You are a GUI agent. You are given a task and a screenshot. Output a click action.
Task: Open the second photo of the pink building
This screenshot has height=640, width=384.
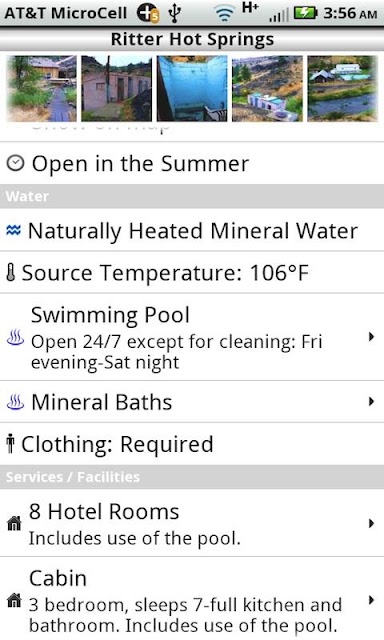click(x=117, y=89)
